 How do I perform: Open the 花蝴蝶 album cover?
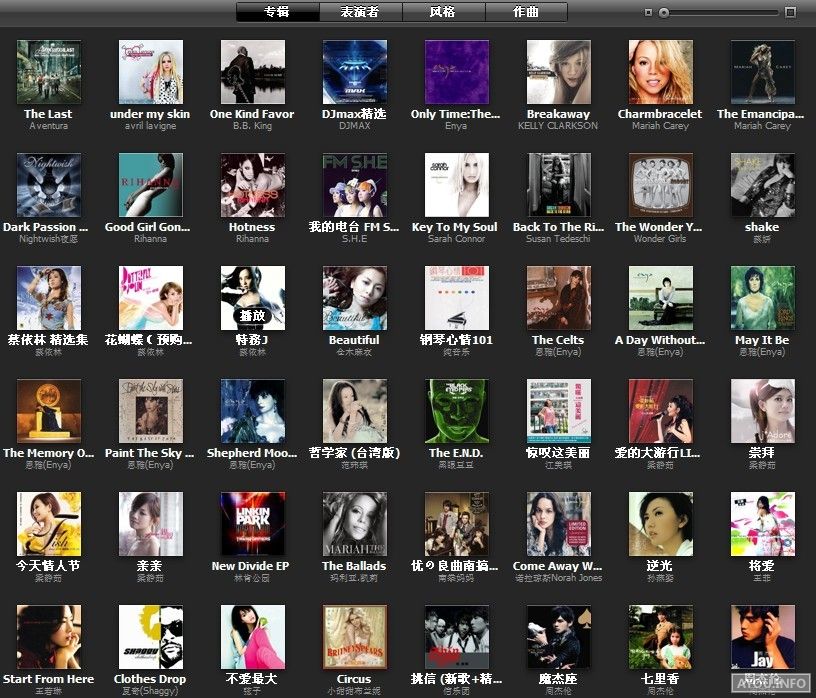coord(151,298)
